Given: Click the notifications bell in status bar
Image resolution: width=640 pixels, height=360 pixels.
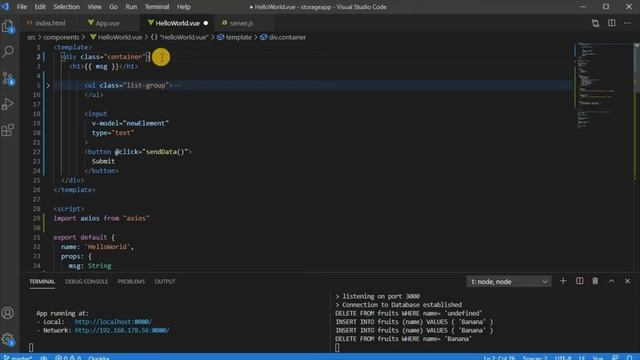Looking at the screenshot, I should tap(629, 357).
